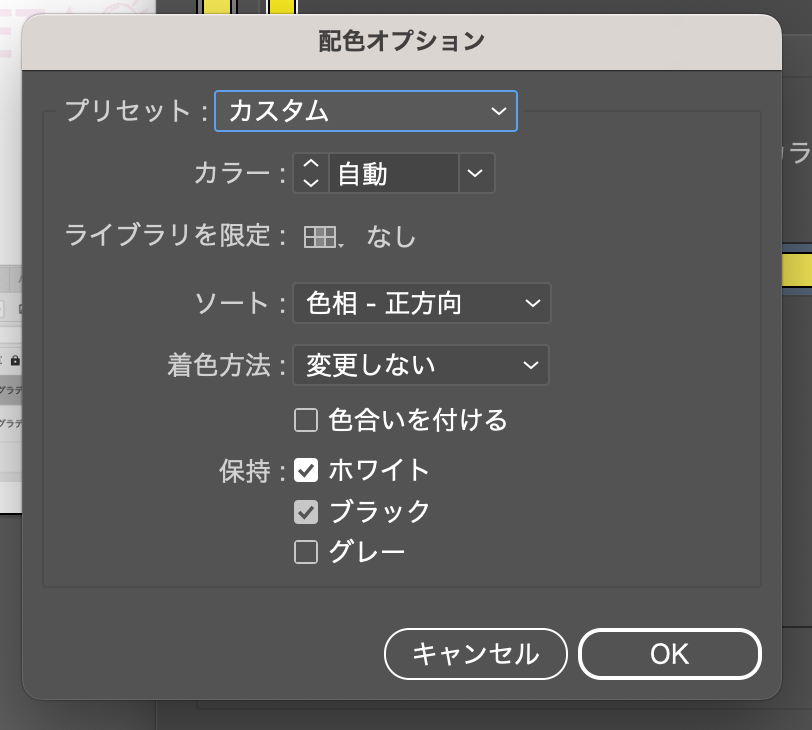Image resolution: width=812 pixels, height=730 pixels.
Task: Open the ソート dropdown set to 色相 - 正方向
Action: click(x=421, y=303)
